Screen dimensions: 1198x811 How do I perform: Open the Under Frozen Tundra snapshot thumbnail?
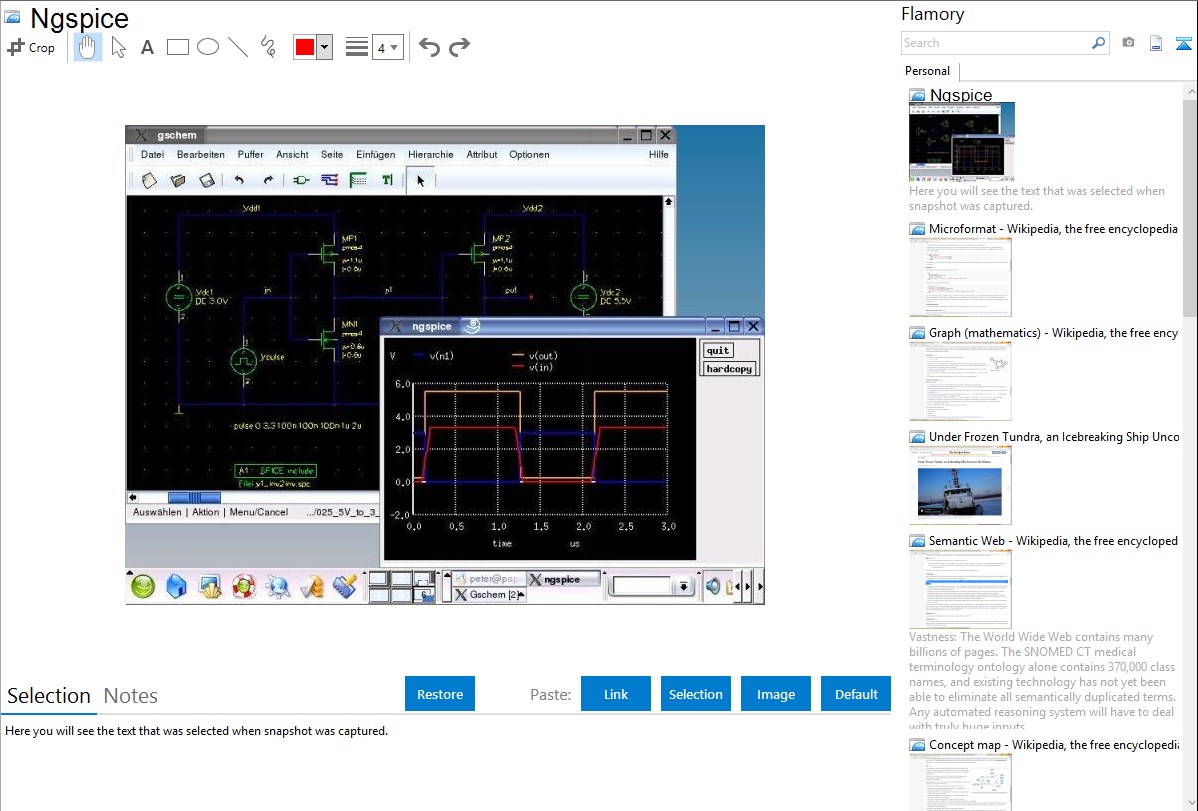(960, 485)
